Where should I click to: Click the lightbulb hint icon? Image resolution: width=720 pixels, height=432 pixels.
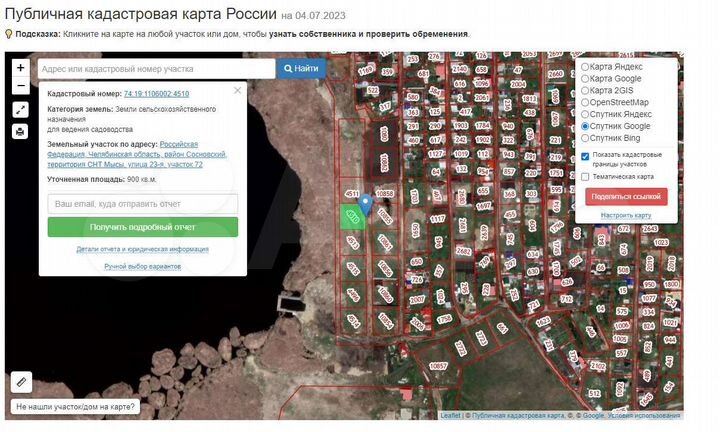[8, 34]
